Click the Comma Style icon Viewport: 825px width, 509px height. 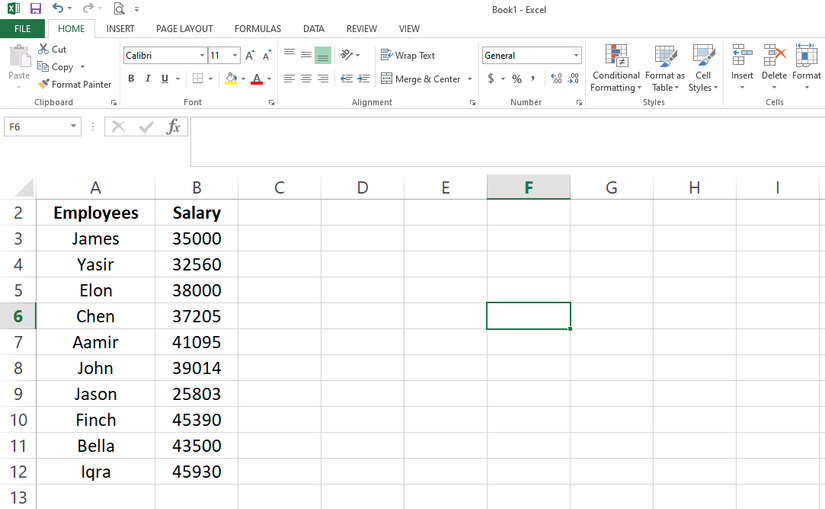click(x=532, y=78)
